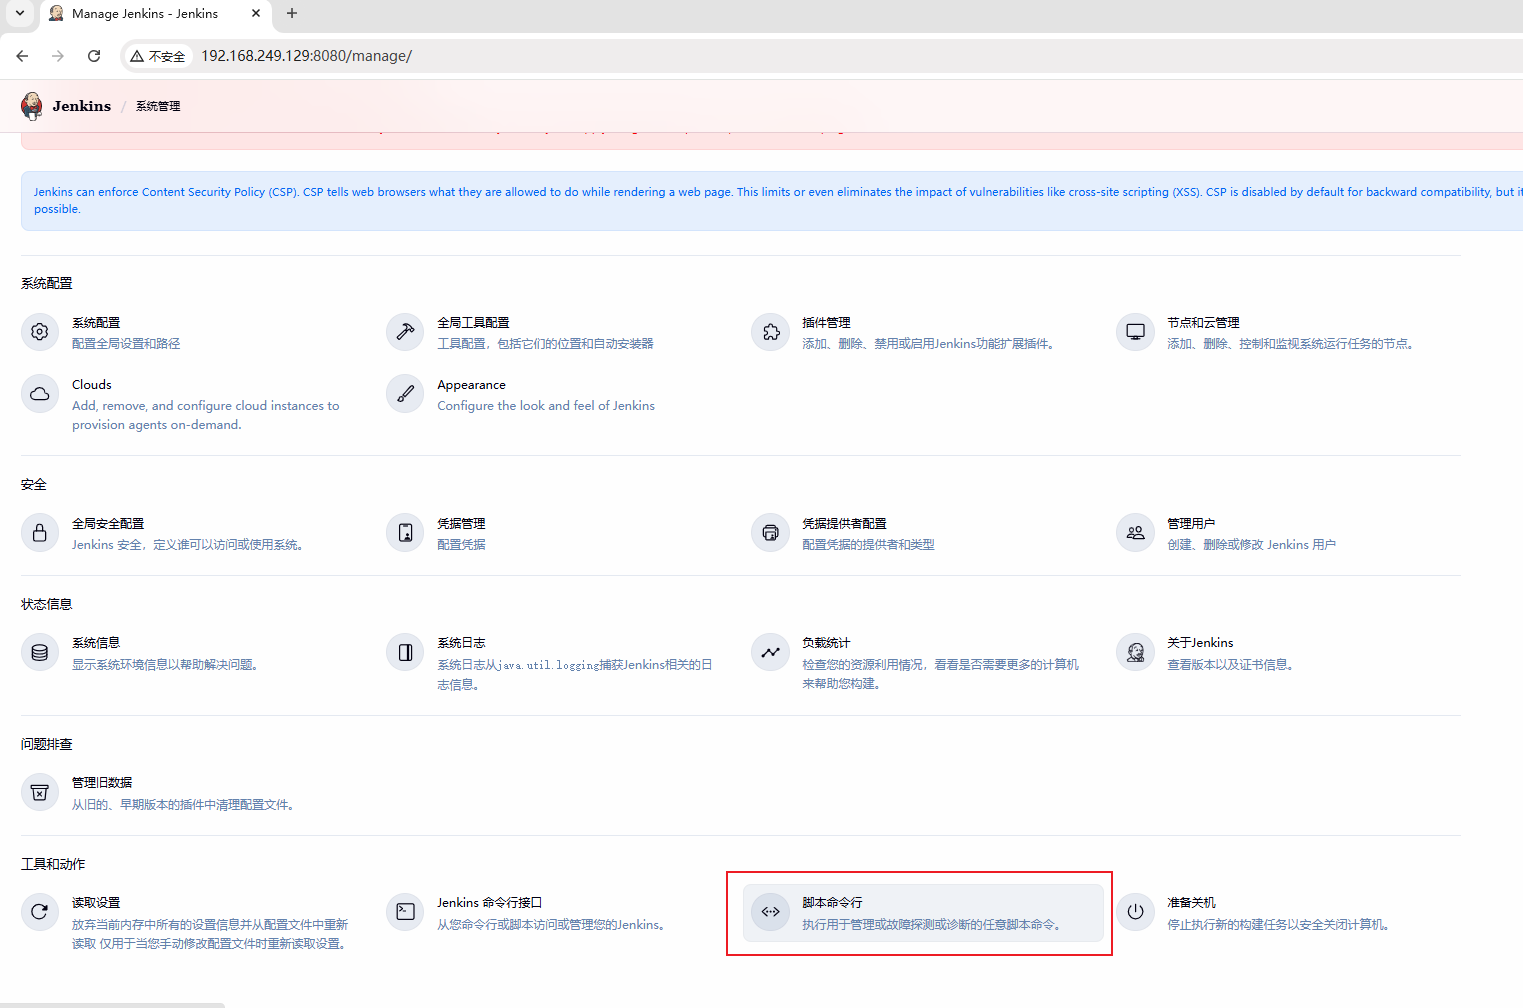Click the 系统日志 log book icon
Viewport: 1523px width, 1008px height.
(405, 652)
